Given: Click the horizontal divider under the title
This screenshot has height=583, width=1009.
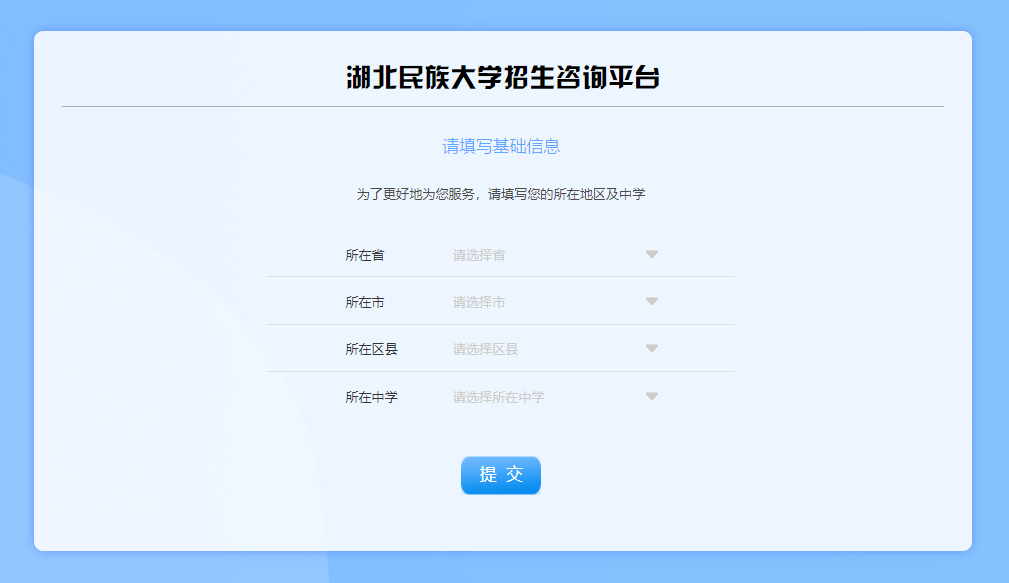Looking at the screenshot, I should point(503,106).
